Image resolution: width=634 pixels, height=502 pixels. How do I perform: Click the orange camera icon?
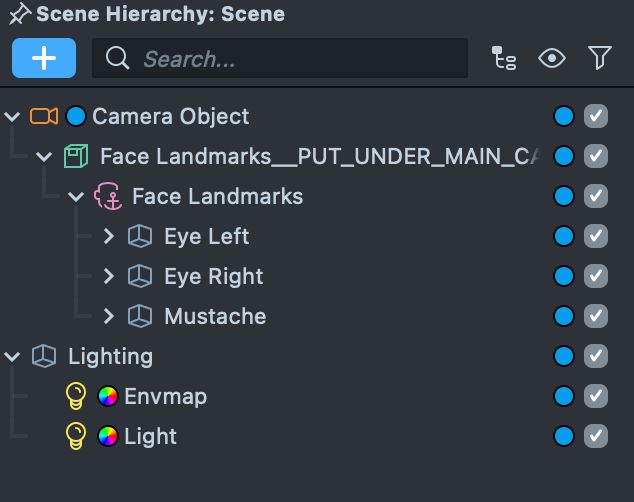(x=44, y=116)
